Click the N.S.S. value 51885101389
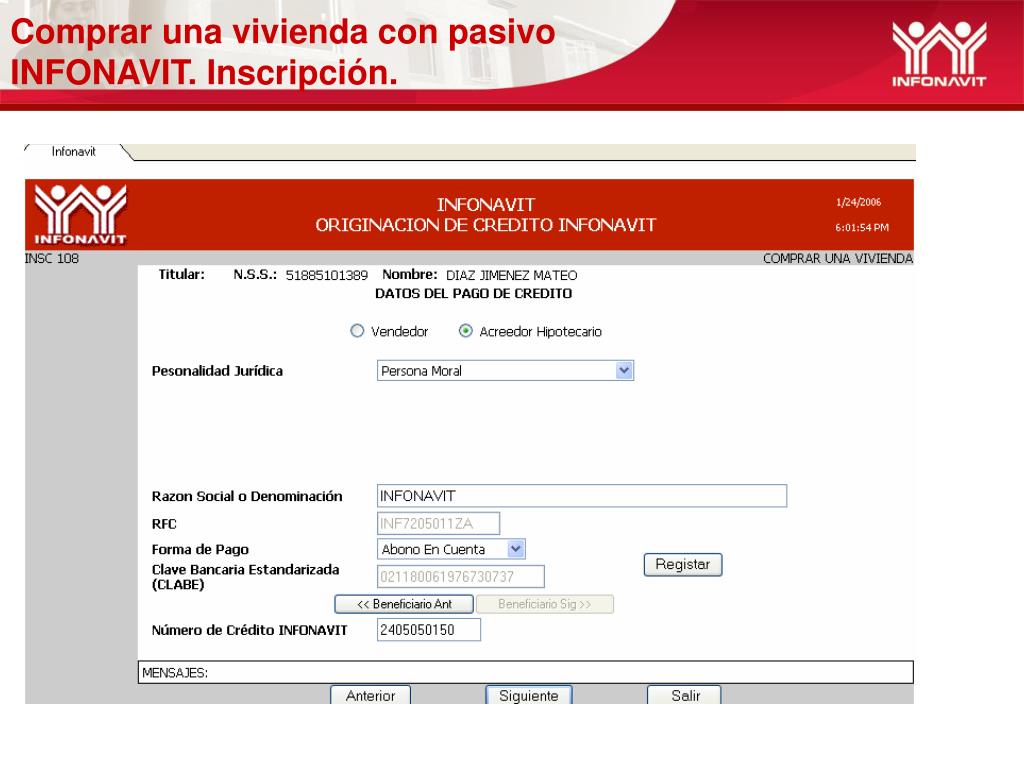The height and width of the screenshot is (768, 1024). [327, 276]
